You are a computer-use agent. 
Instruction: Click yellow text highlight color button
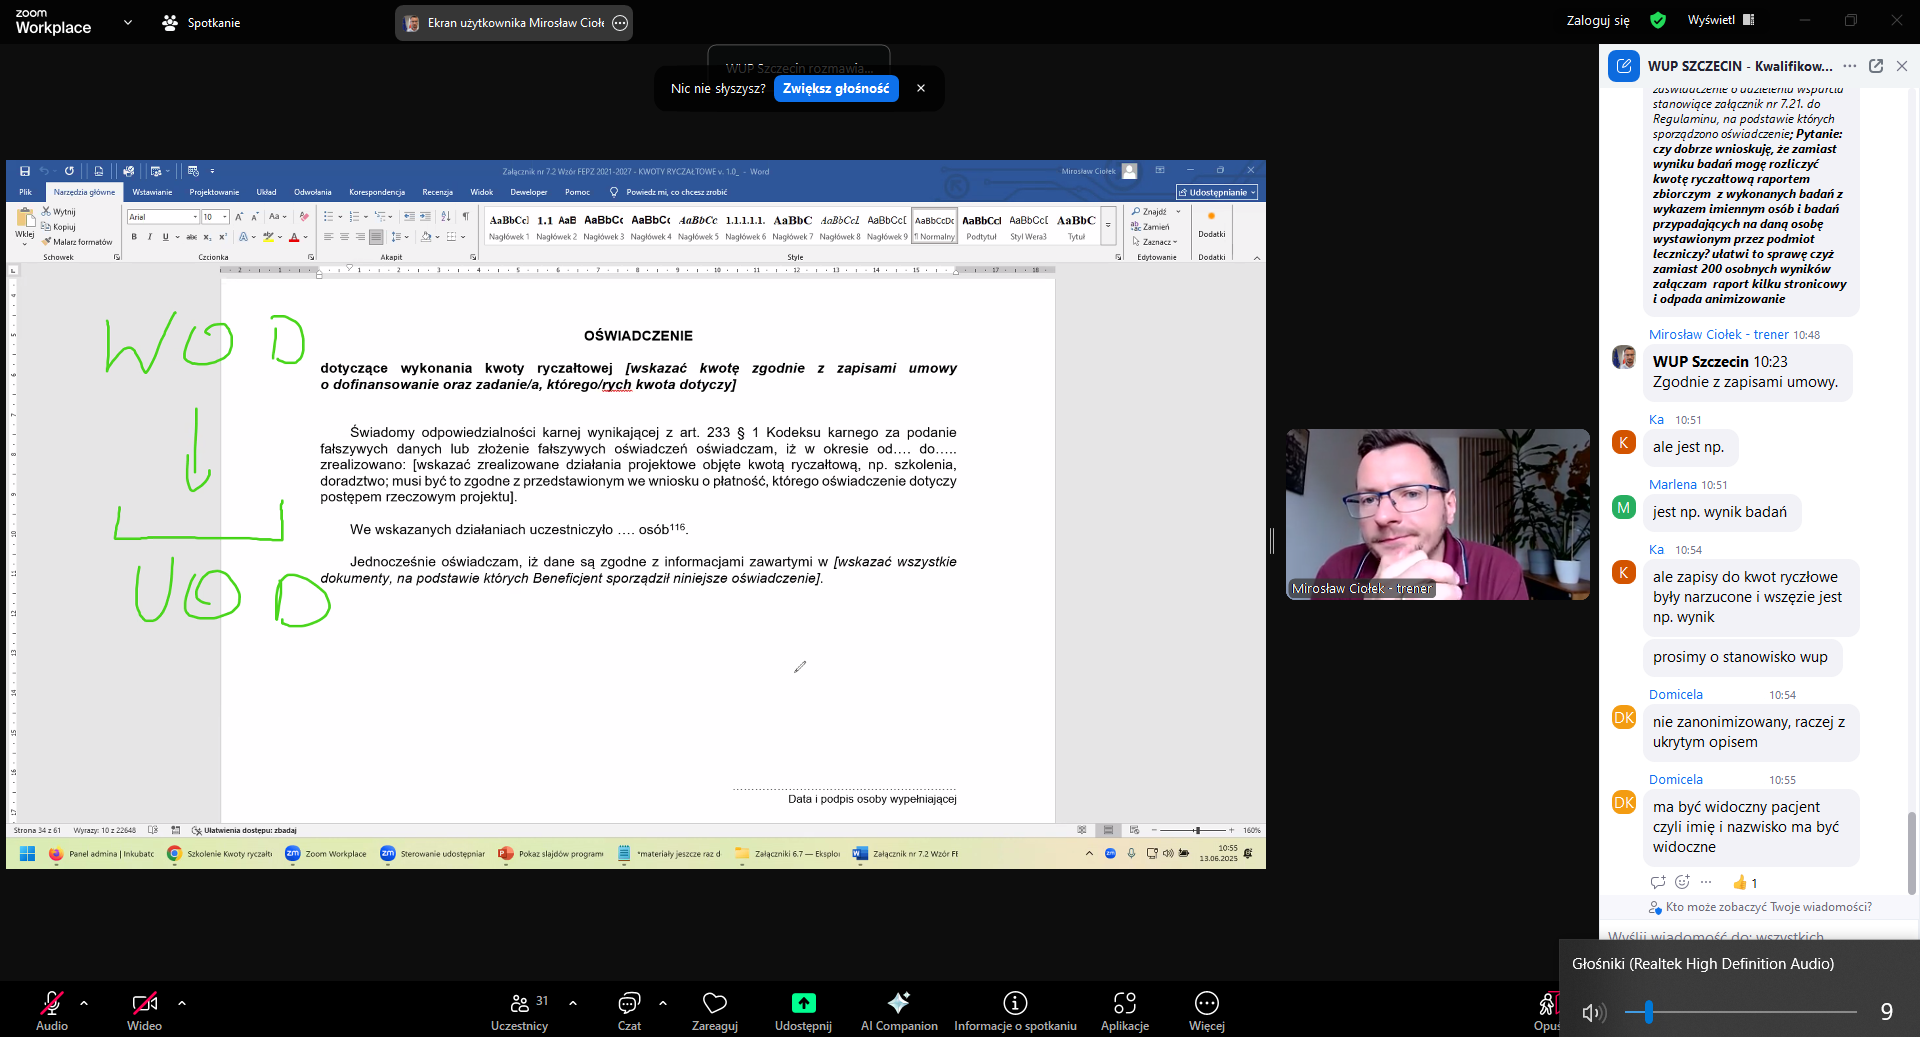(x=267, y=237)
